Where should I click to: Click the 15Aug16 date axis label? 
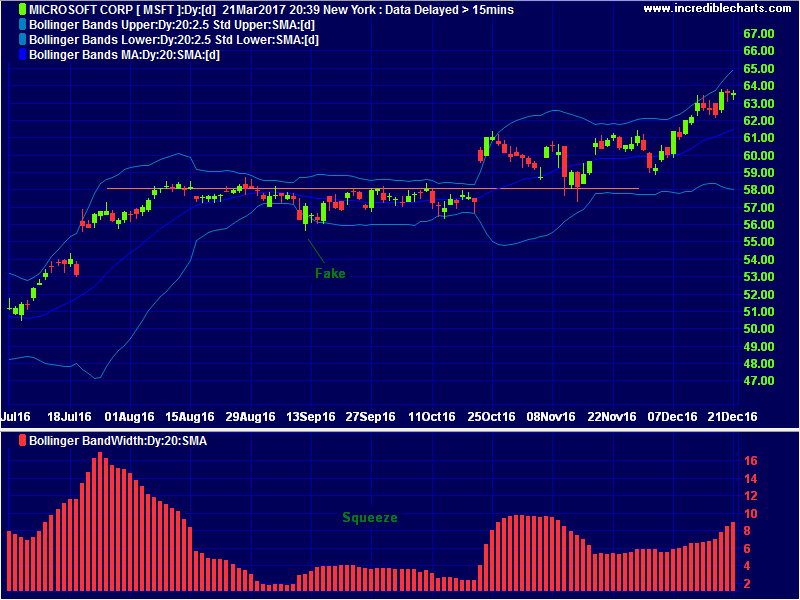coord(190,417)
